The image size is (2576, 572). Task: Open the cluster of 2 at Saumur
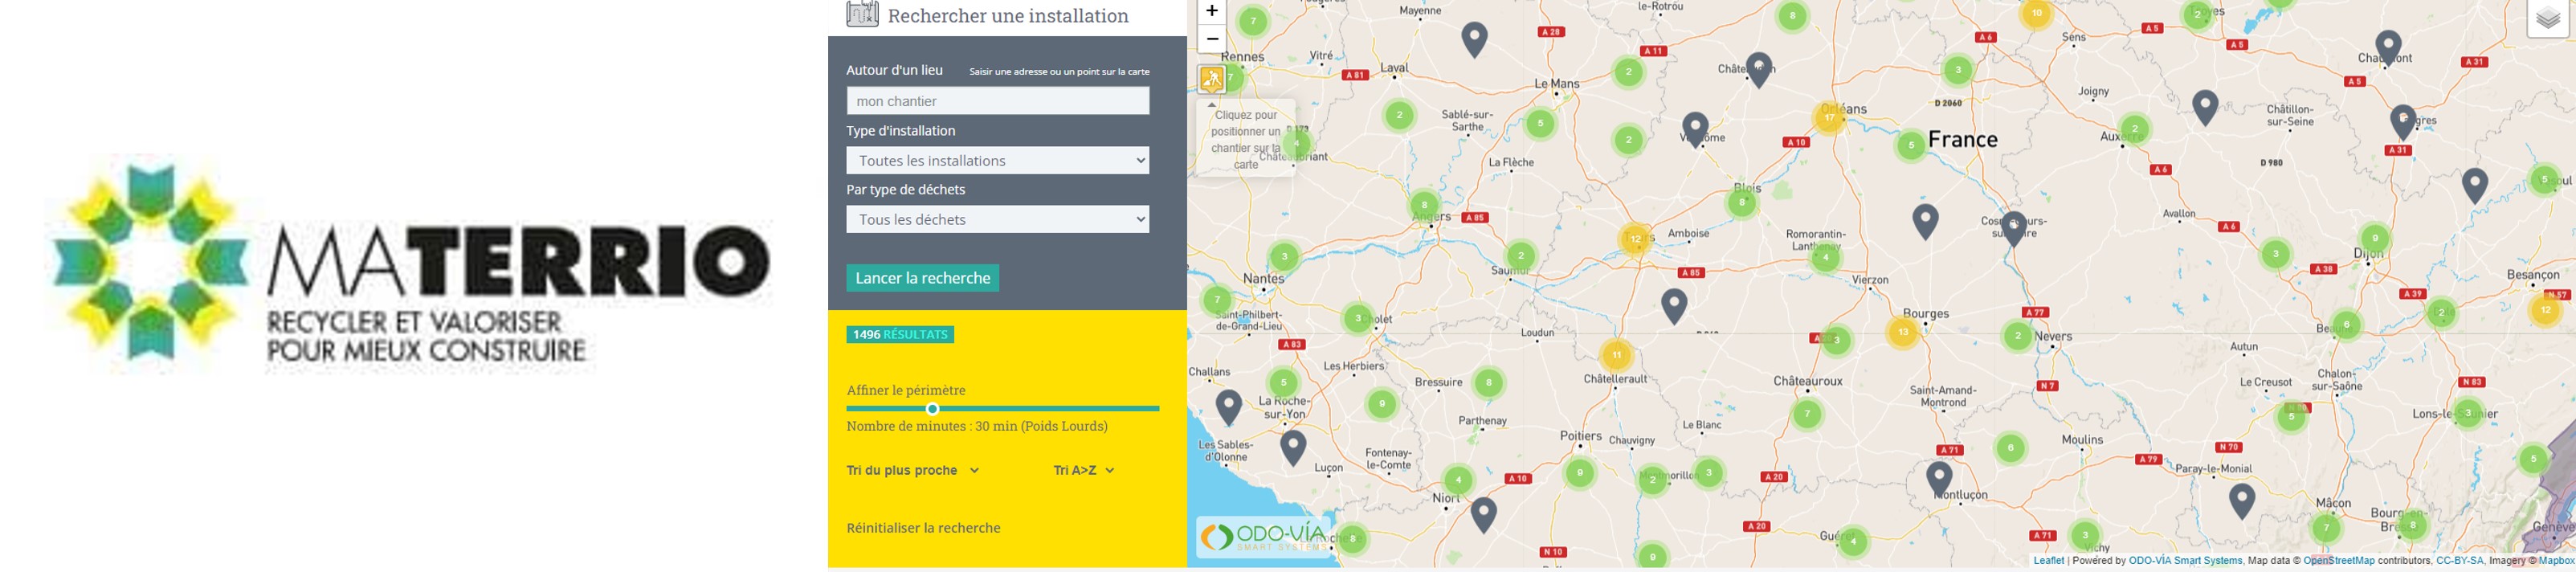tap(1521, 256)
